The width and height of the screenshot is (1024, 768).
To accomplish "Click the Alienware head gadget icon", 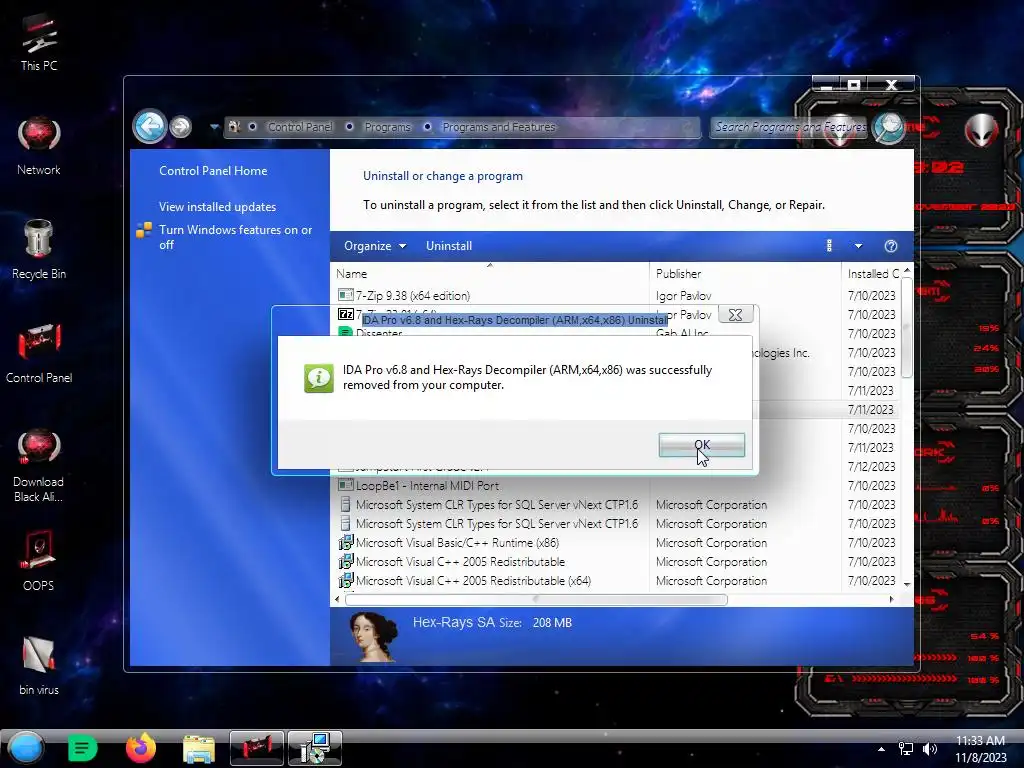I will [981, 131].
